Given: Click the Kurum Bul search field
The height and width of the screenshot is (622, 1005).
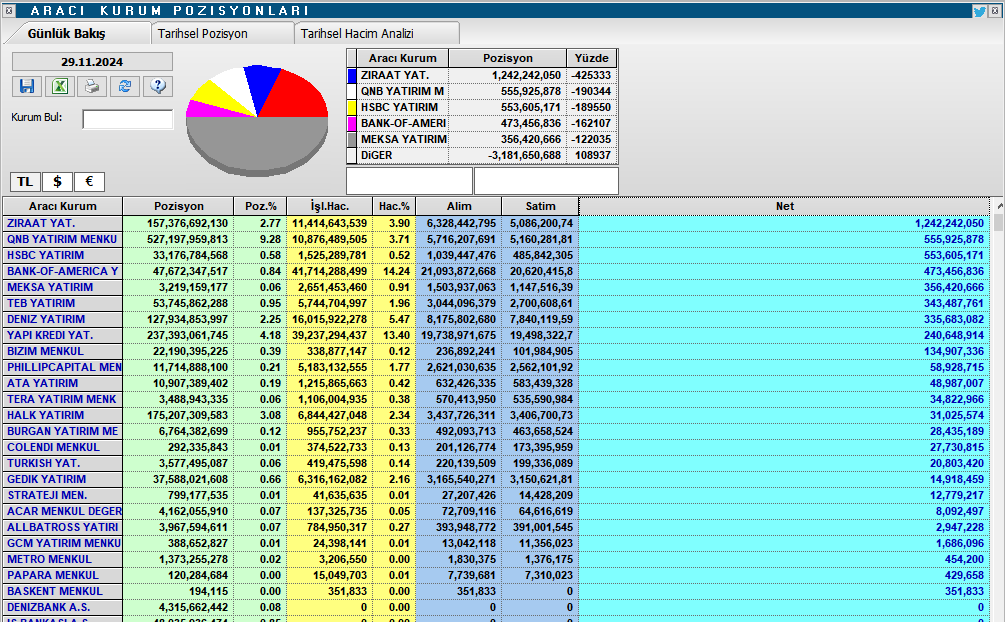Looking at the screenshot, I should pyautogui.click(x=128, y=119).
